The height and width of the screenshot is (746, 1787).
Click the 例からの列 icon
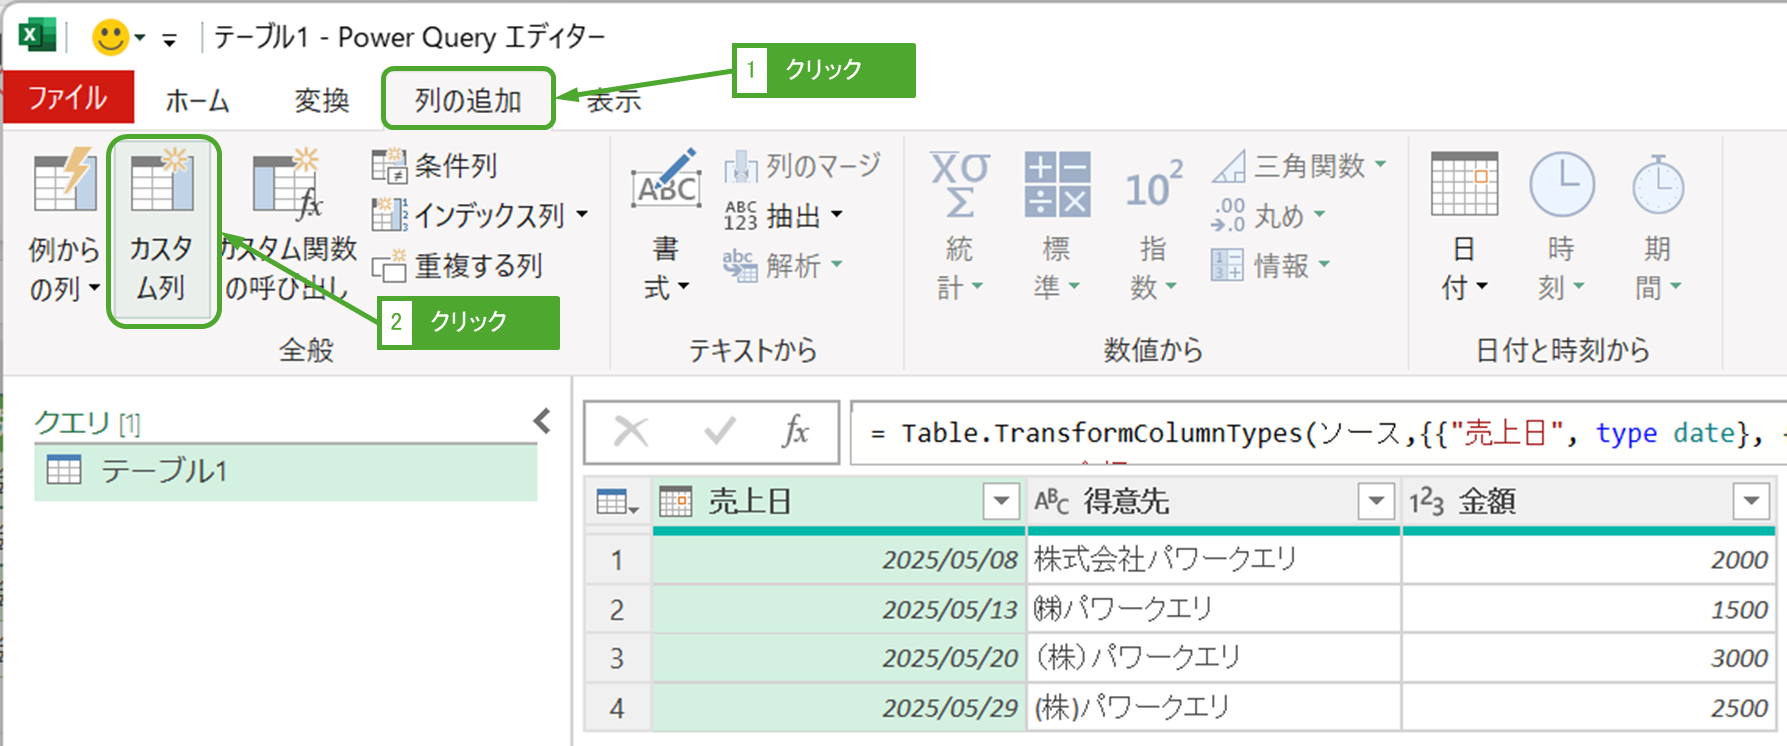pos(64,182)
